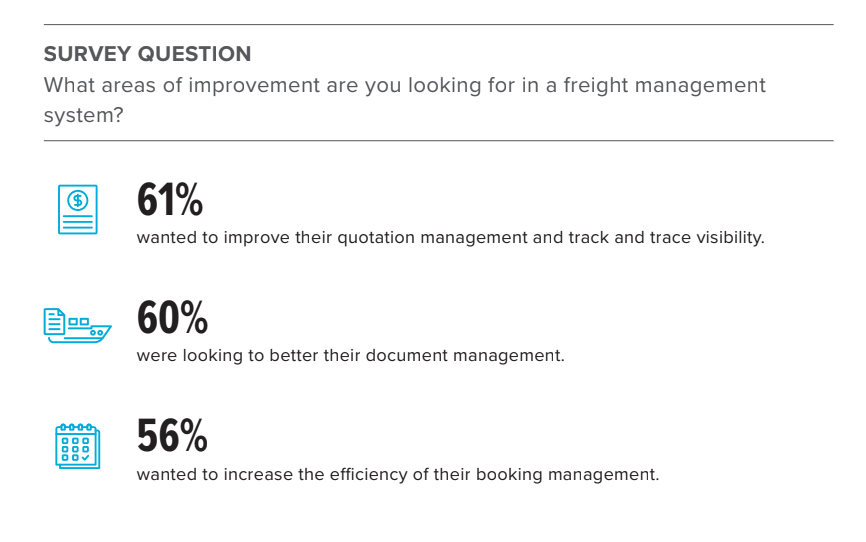Click the words 'were looking to better'

[228, 355]
